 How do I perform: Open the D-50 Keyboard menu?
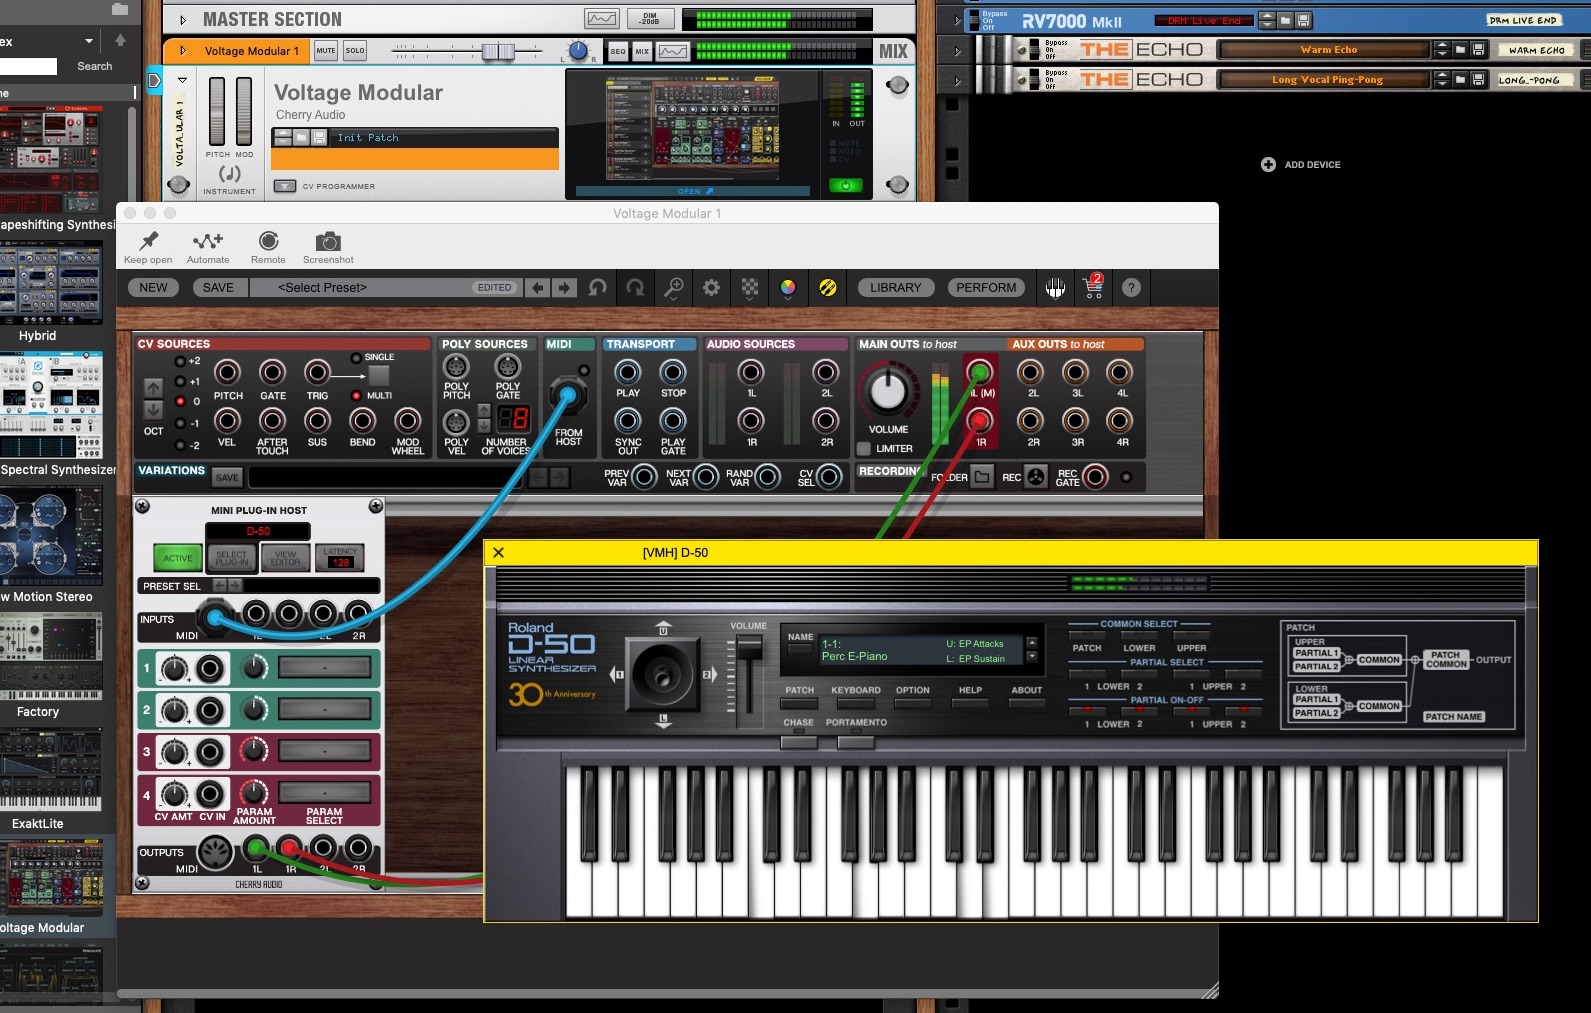(x=855, y=703)
